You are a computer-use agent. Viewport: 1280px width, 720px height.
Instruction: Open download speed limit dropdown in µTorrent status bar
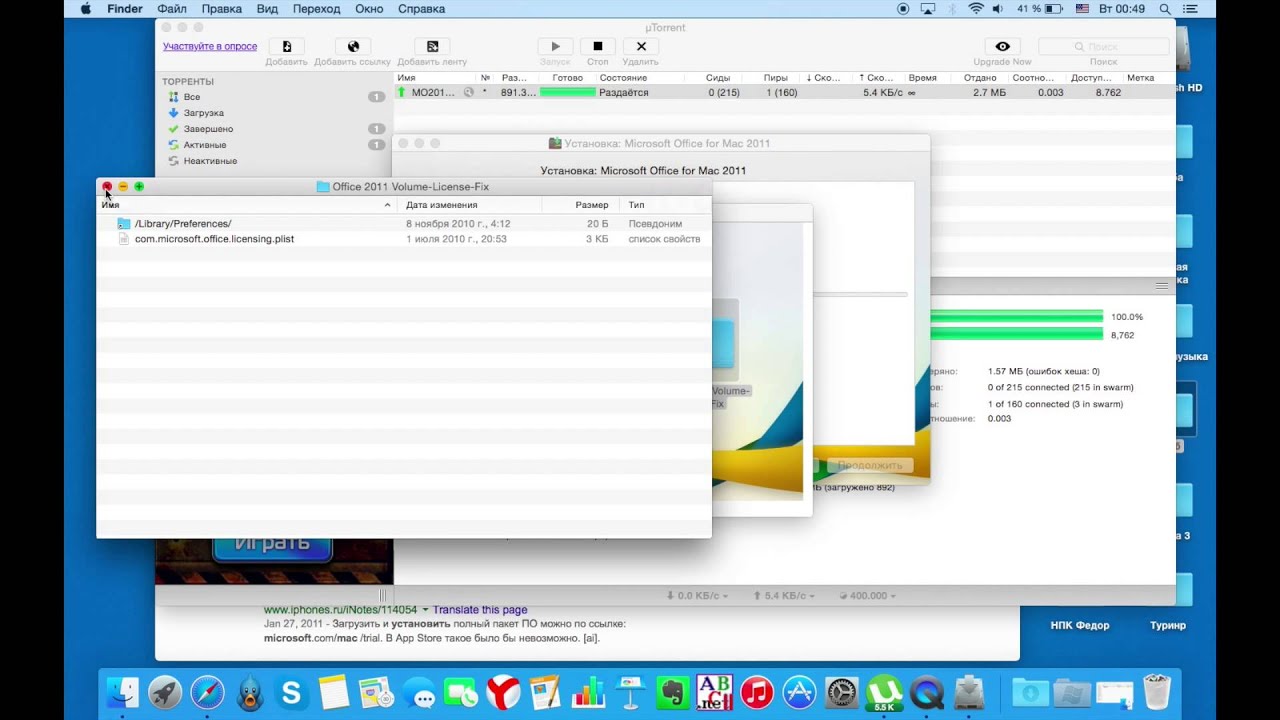pyautogui.click(x=697, y=595)
